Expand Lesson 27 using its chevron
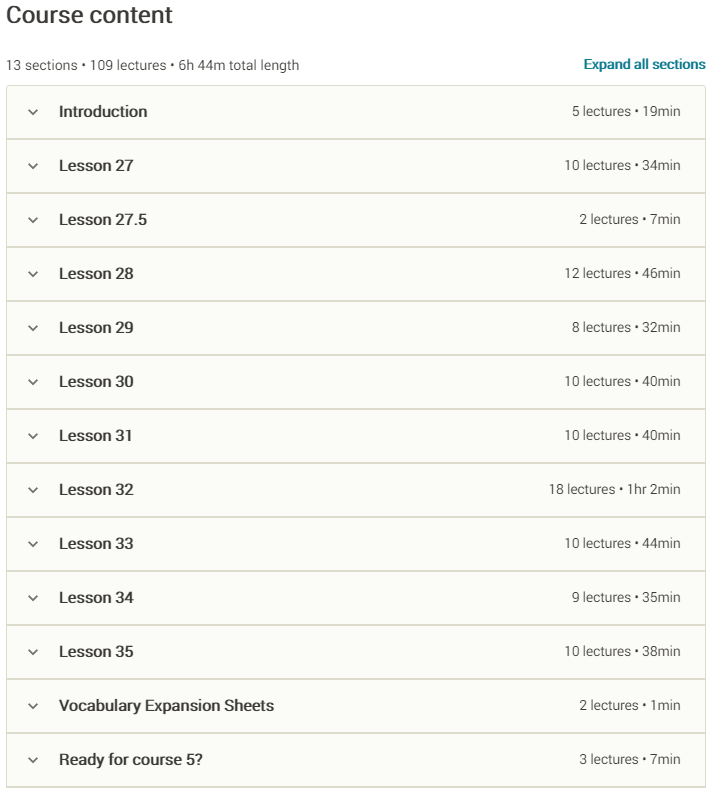The height and width of the screenshot is (796, 713). pos(33,166)
